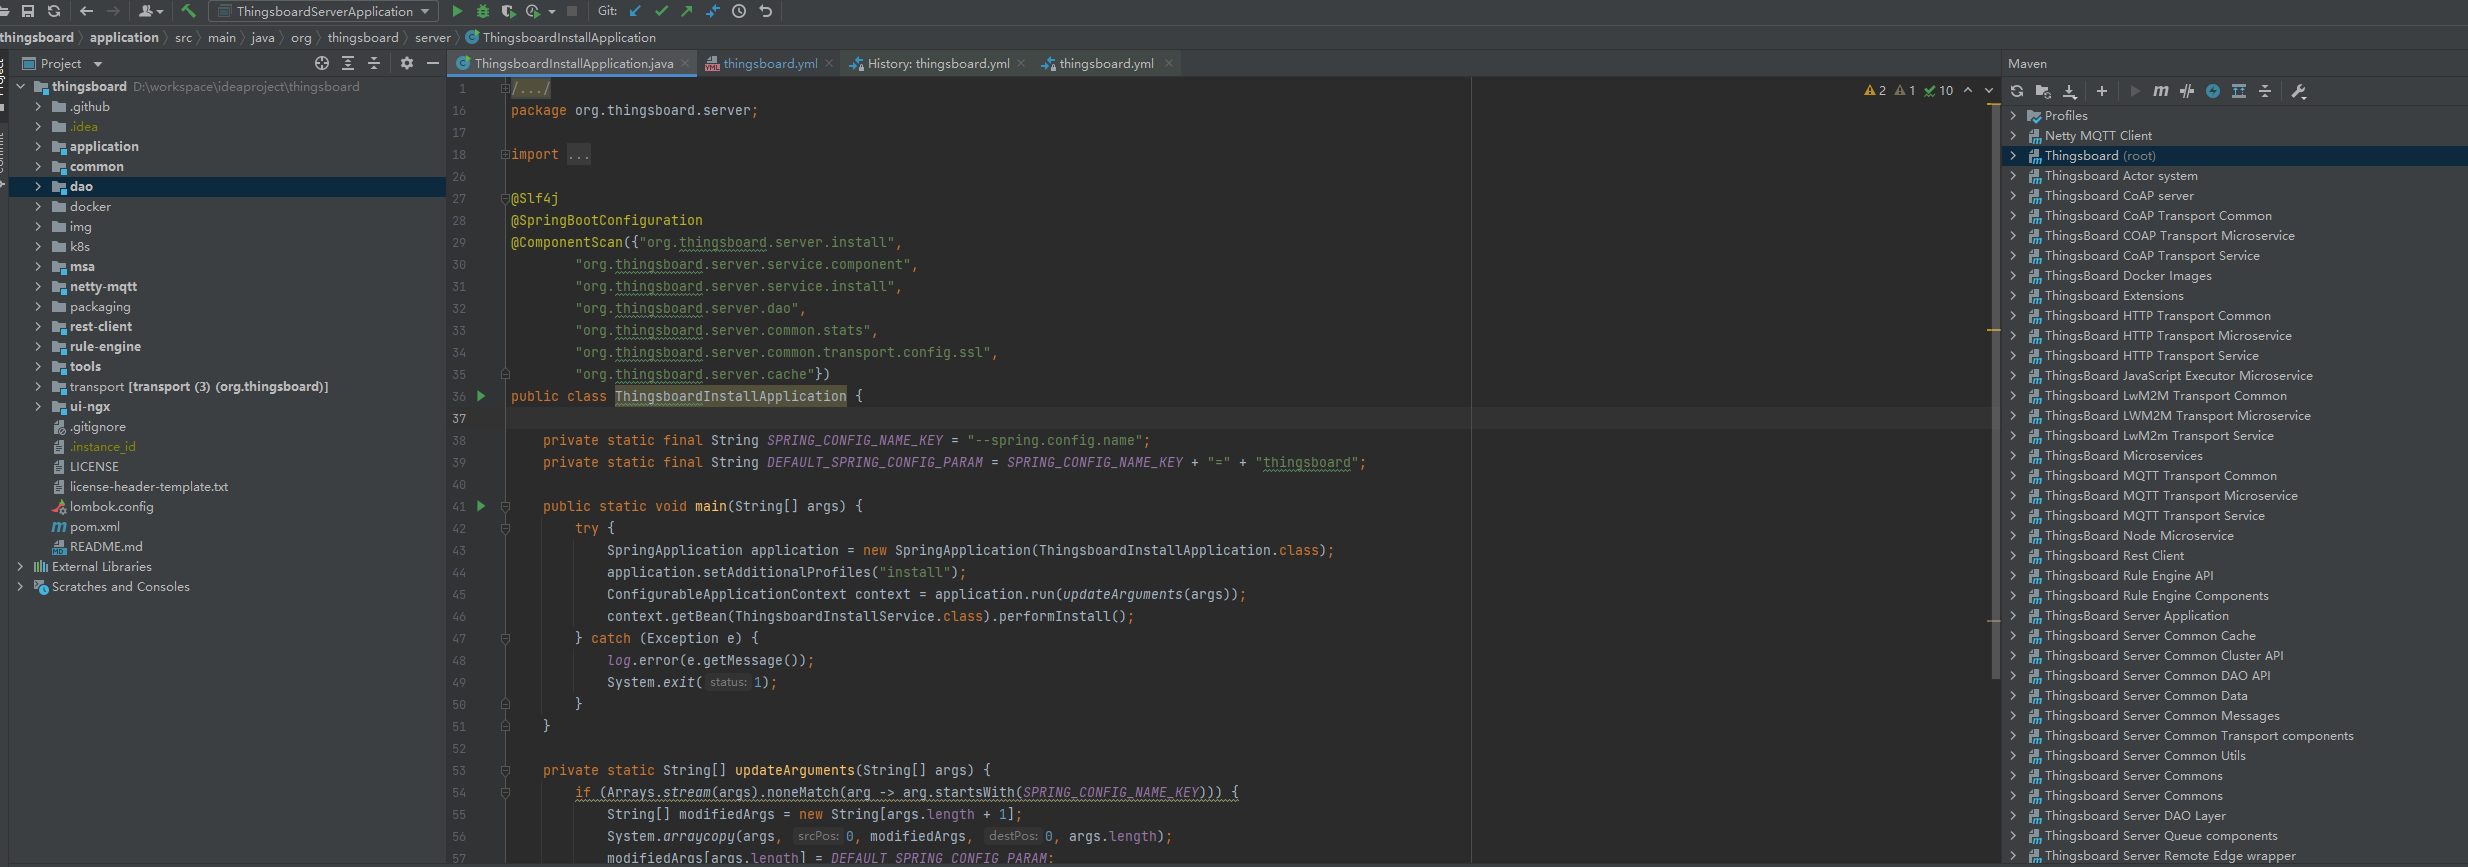Close the History: thingsboard.yml tab
This screenshot has height=867, width=2468.
coord(1021,63)
